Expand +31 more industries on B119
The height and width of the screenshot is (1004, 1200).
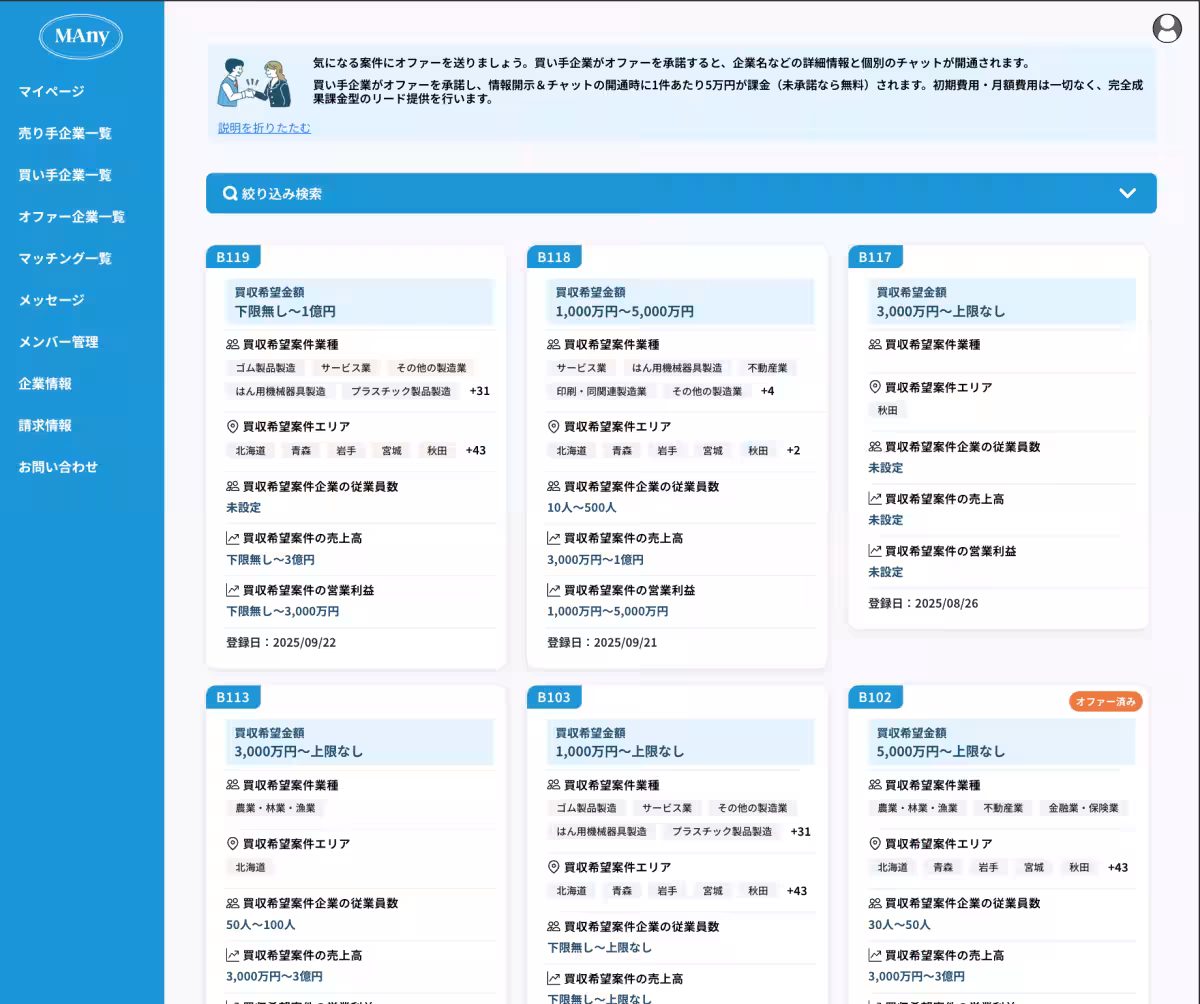click(479, 391)
